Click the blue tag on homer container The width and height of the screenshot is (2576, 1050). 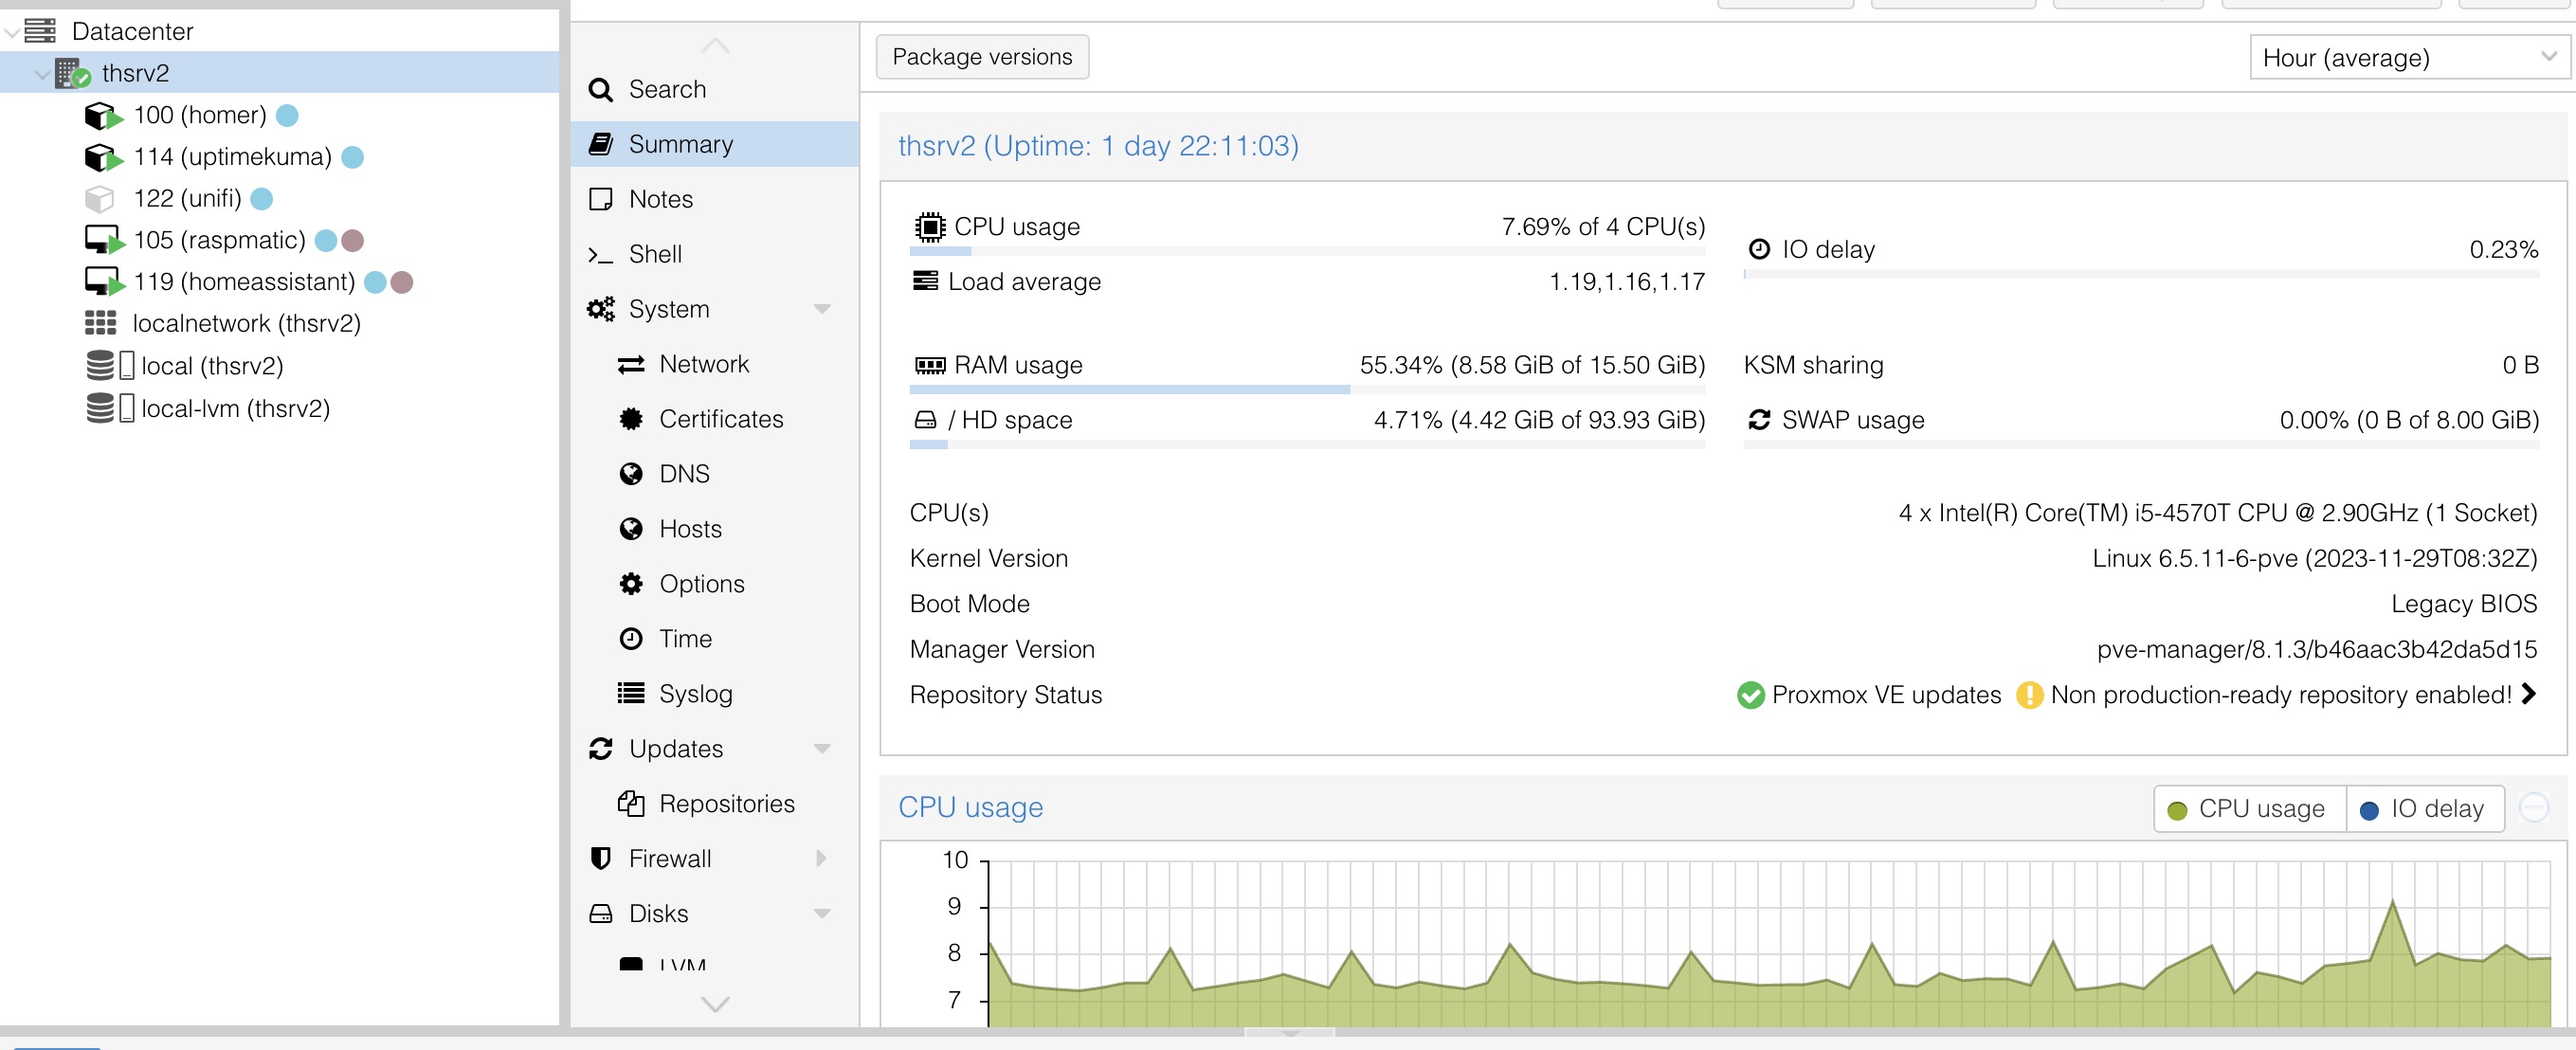pos(287,116)
